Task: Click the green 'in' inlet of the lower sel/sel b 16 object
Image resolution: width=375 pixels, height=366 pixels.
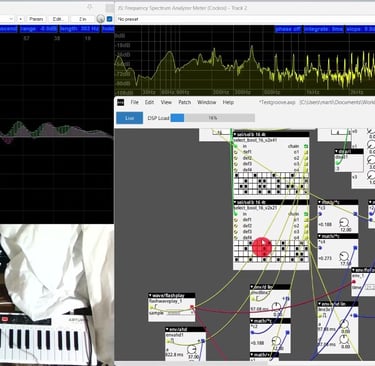Action: tap(236, 214)
